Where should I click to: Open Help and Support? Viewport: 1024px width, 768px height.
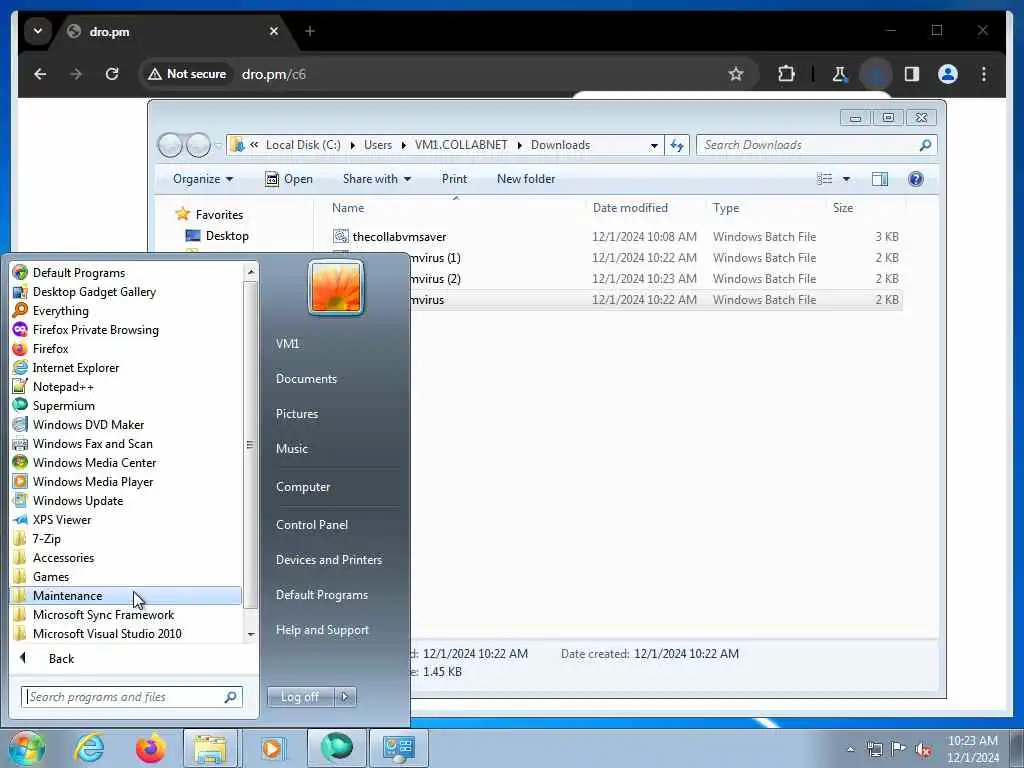[322, 630]
